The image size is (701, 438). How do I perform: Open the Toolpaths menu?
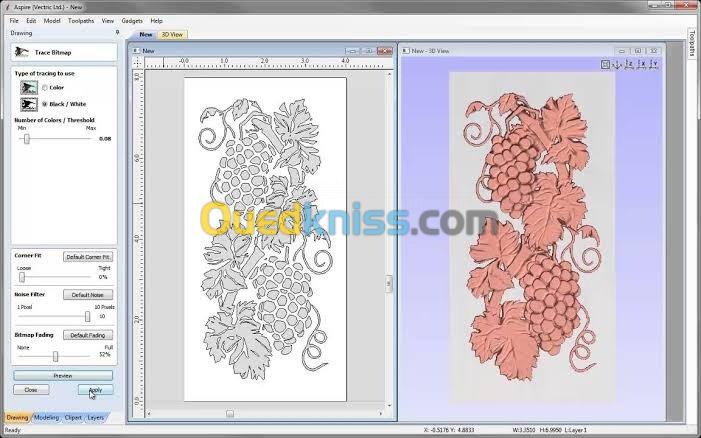point(81,21)
